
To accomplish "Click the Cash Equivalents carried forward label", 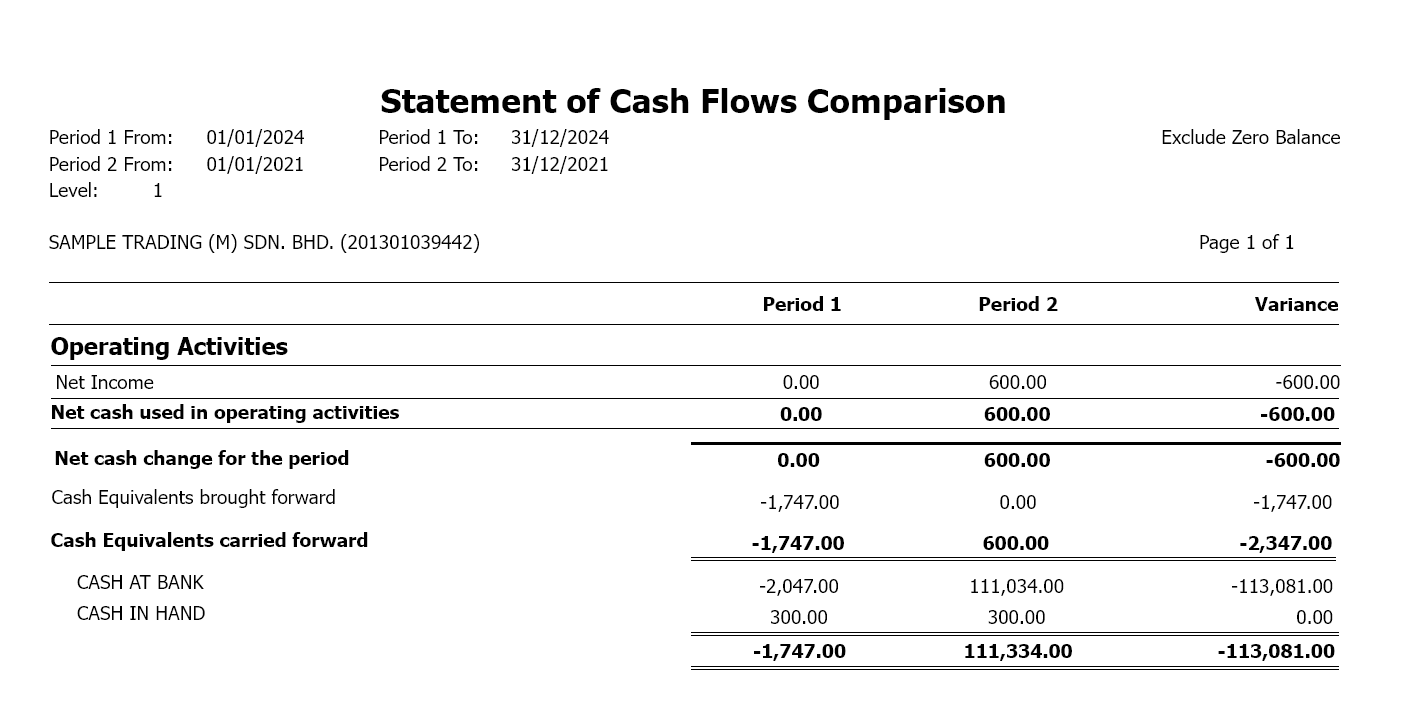I will click(x=209, y=541).
